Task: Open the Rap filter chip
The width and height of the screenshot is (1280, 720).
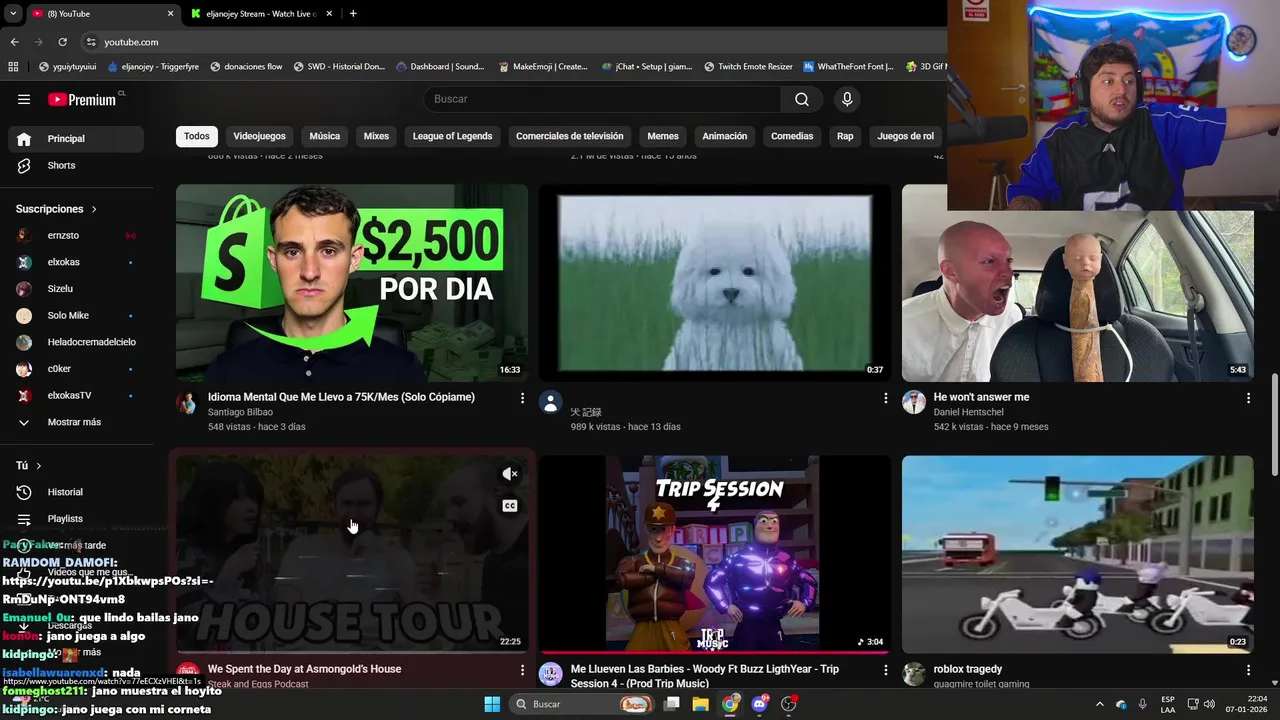Action: point(845,136)
